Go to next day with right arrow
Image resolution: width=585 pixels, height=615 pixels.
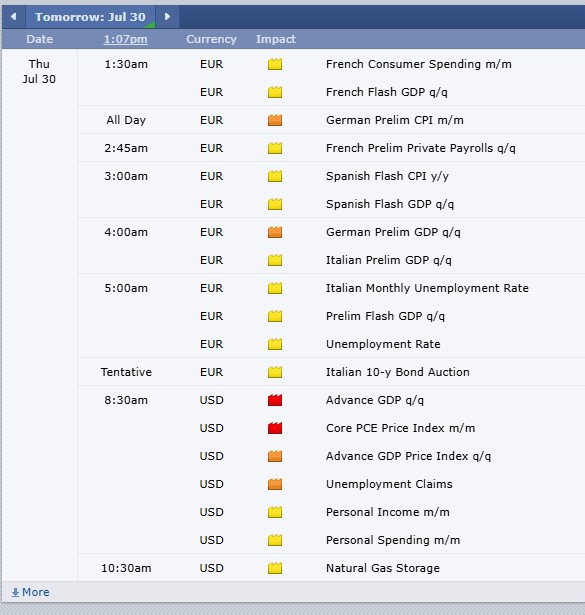pos(167,17)
